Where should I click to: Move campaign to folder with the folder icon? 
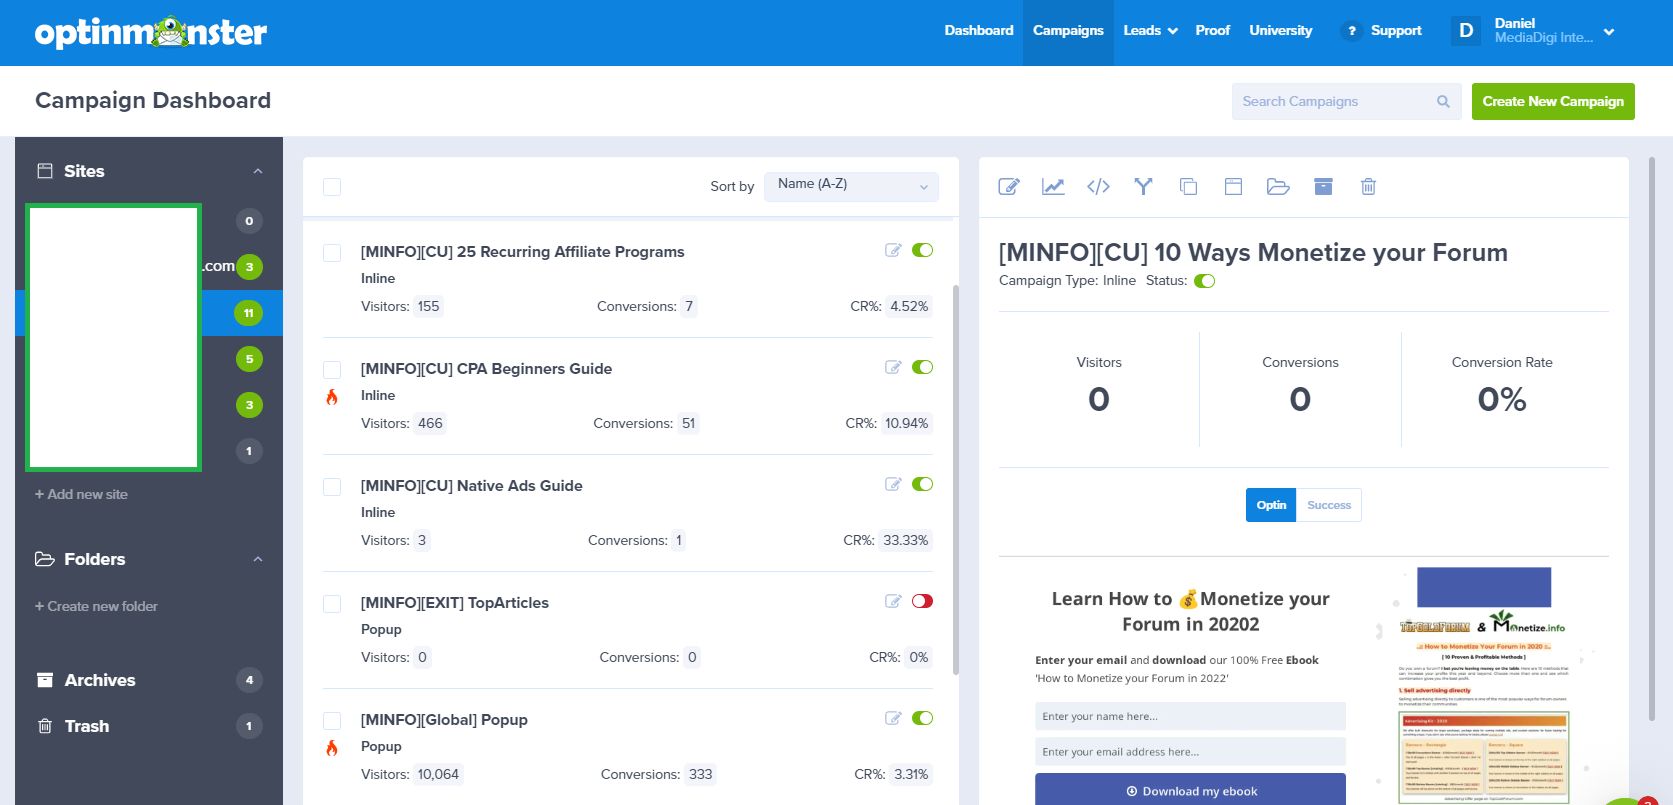(1278, 187)
